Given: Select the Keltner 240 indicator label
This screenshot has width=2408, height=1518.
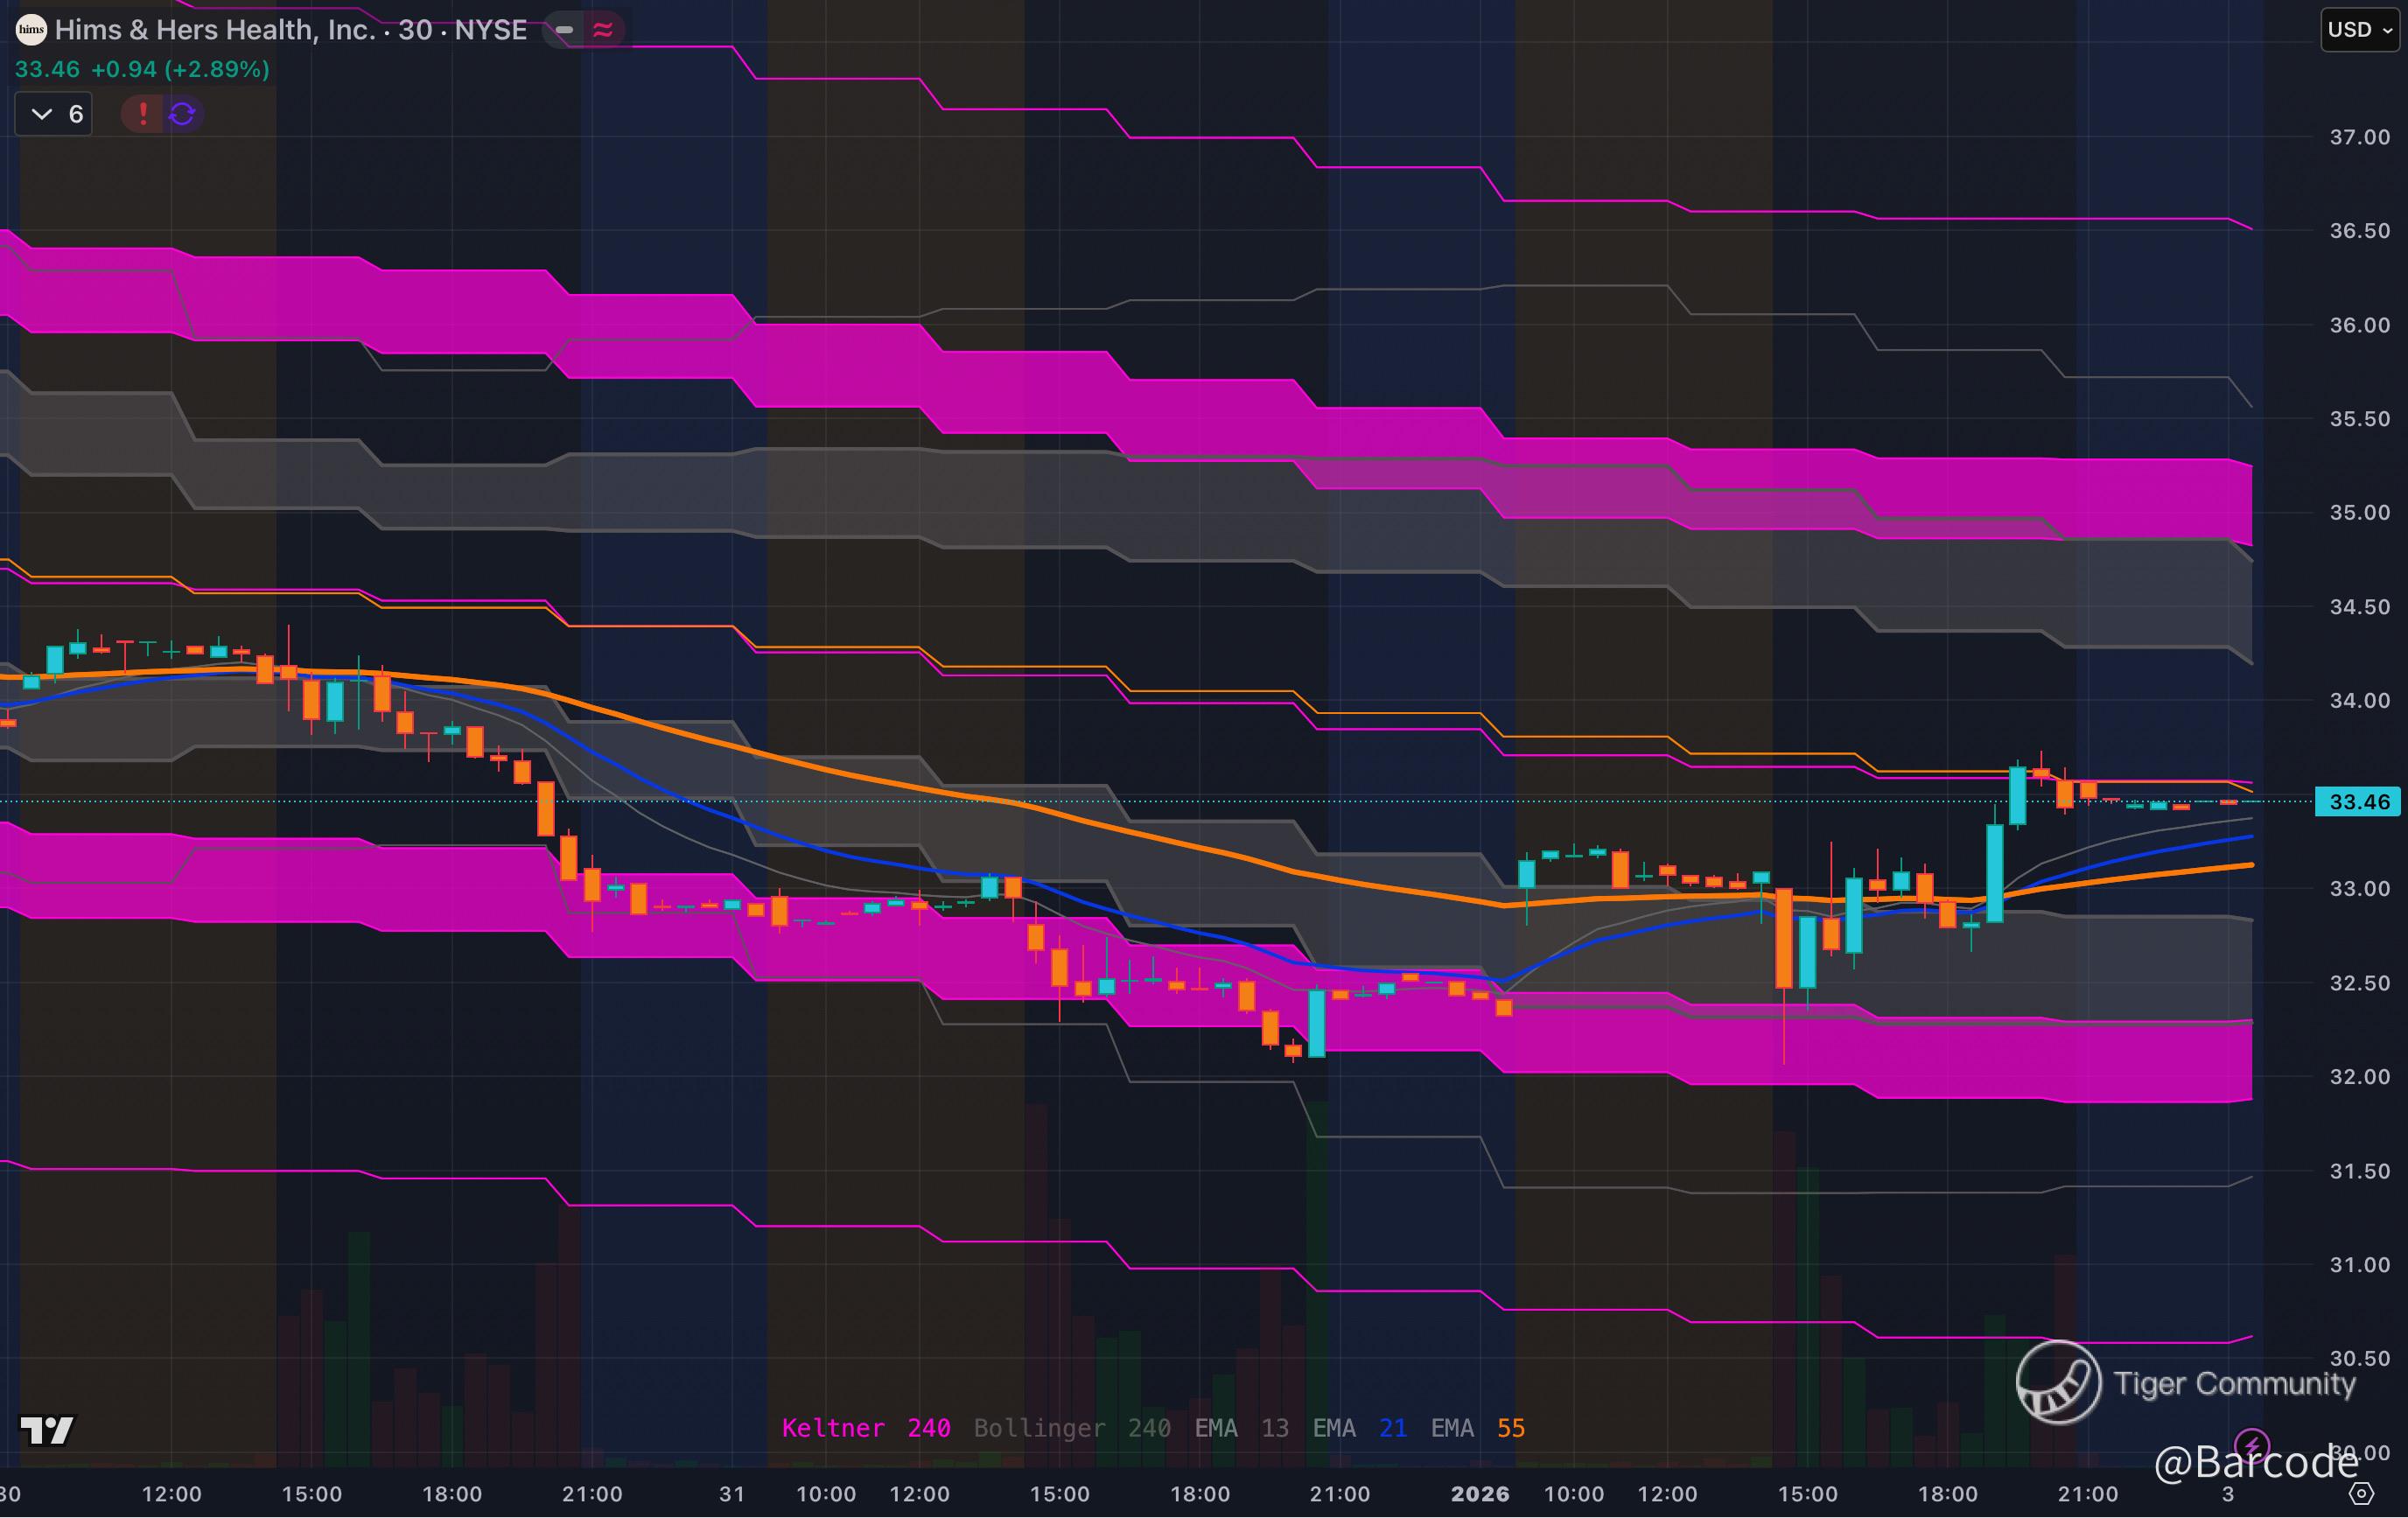Looking at the screenshot, I should tap(865, 1428).
